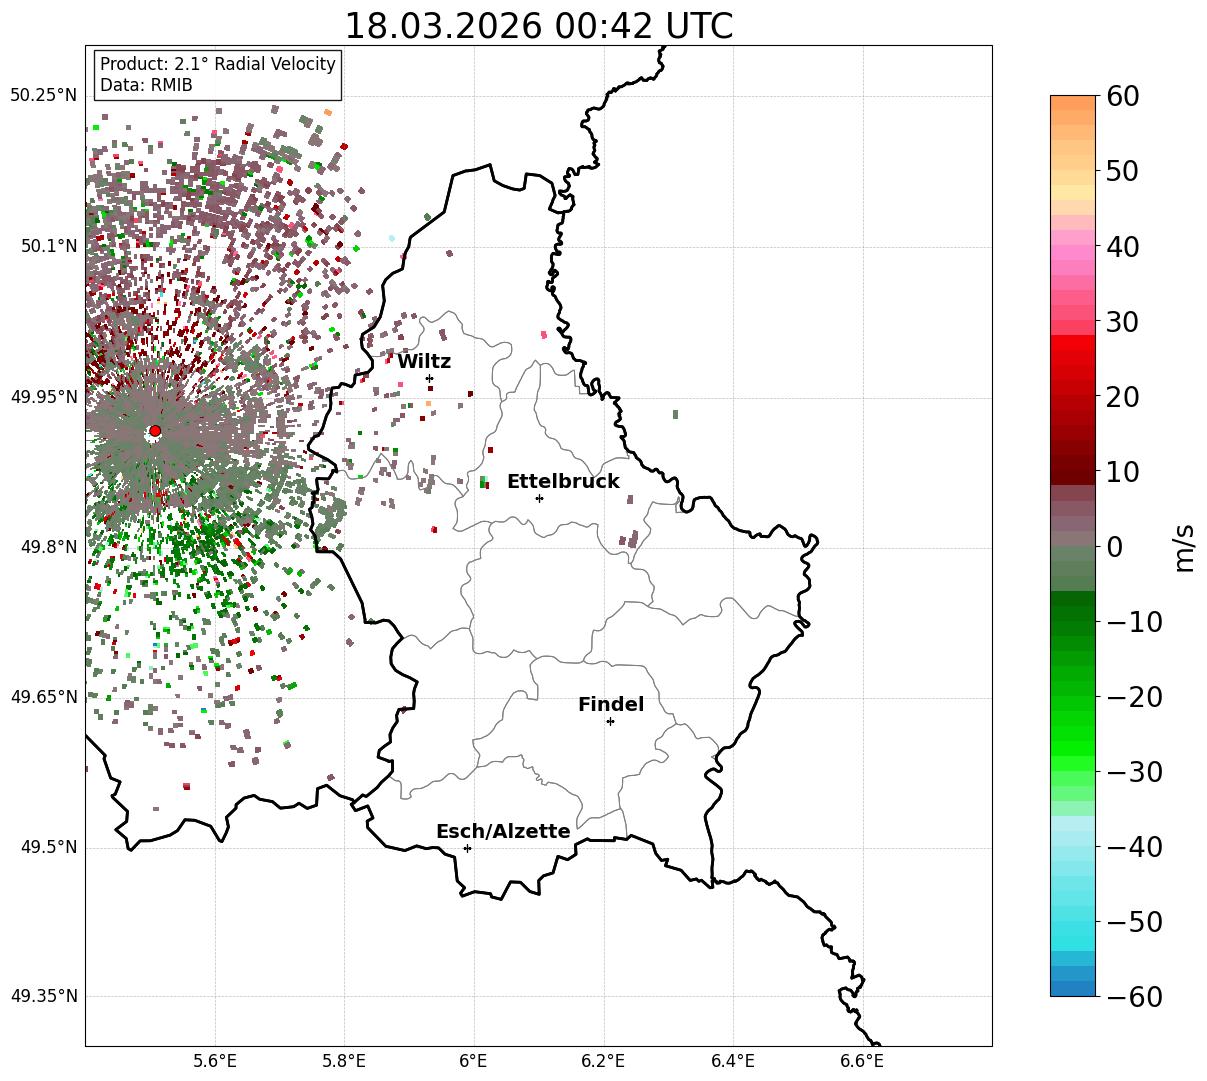Click the 6°E longitude label
The image size is (1207, 1081).
[474, 1060]
